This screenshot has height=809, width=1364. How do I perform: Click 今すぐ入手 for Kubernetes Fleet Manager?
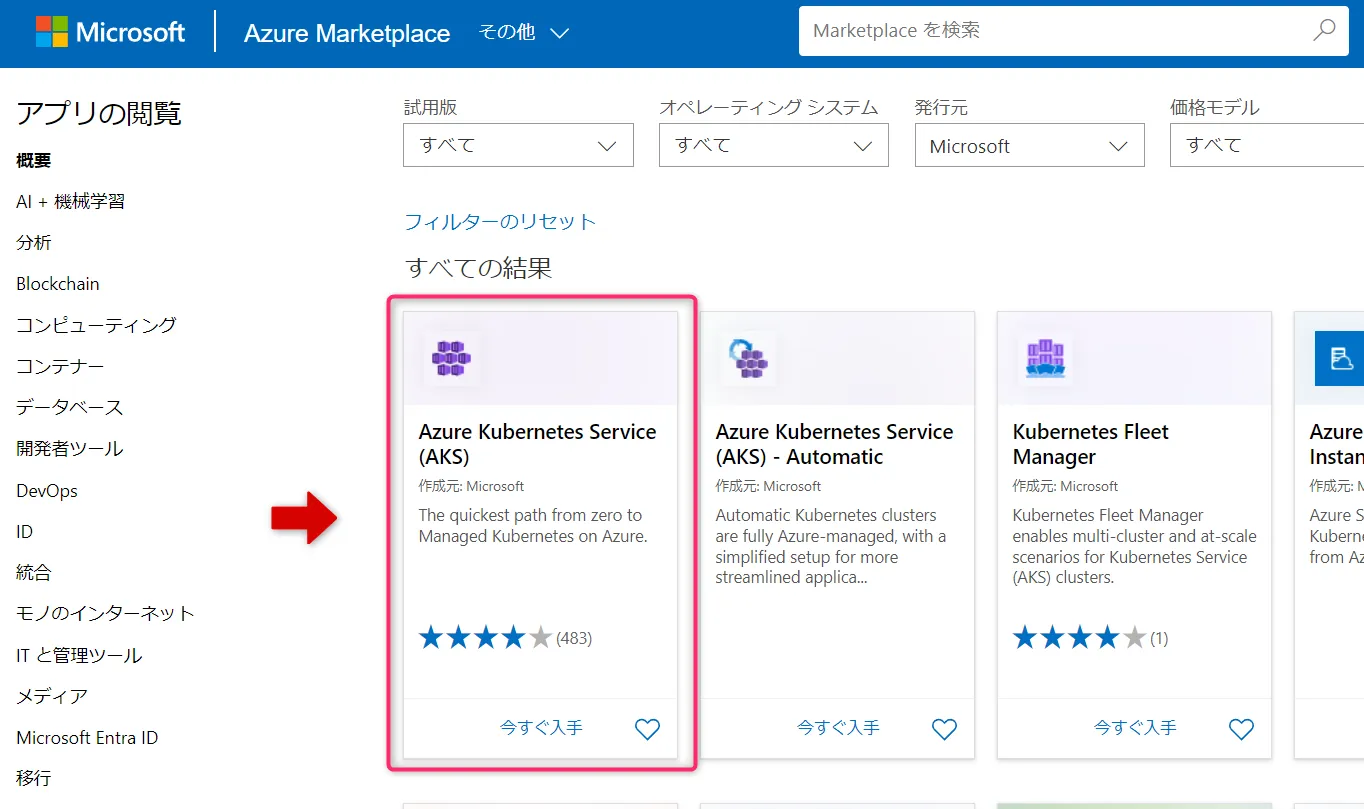pos(1135,728)
